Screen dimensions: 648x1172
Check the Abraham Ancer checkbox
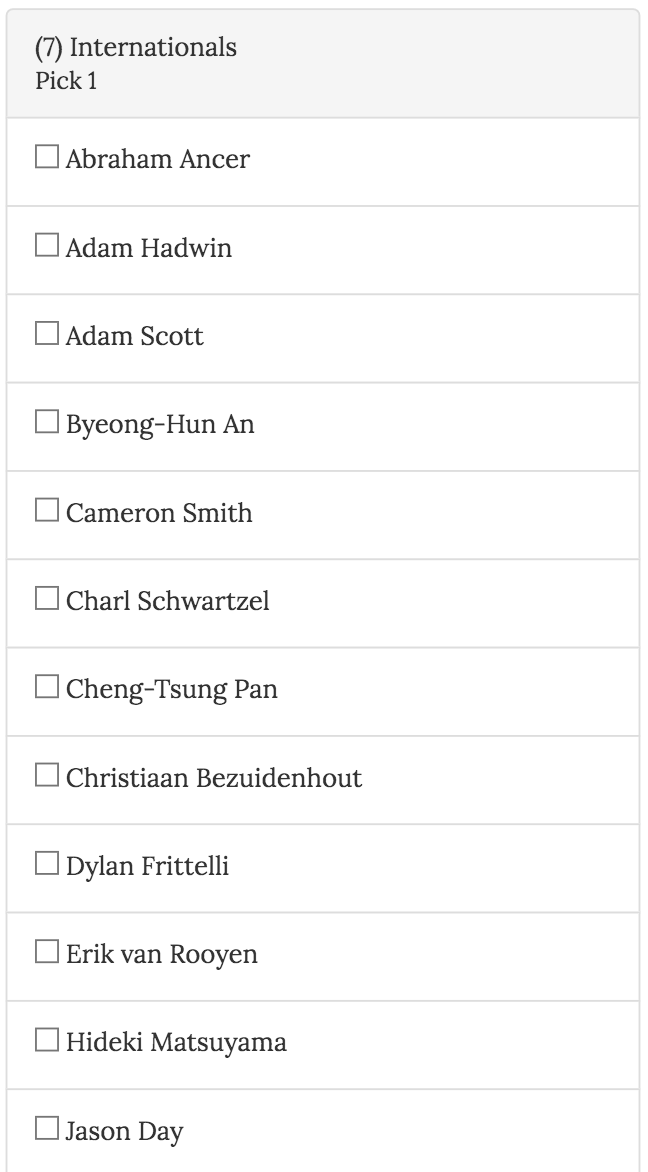47,158
